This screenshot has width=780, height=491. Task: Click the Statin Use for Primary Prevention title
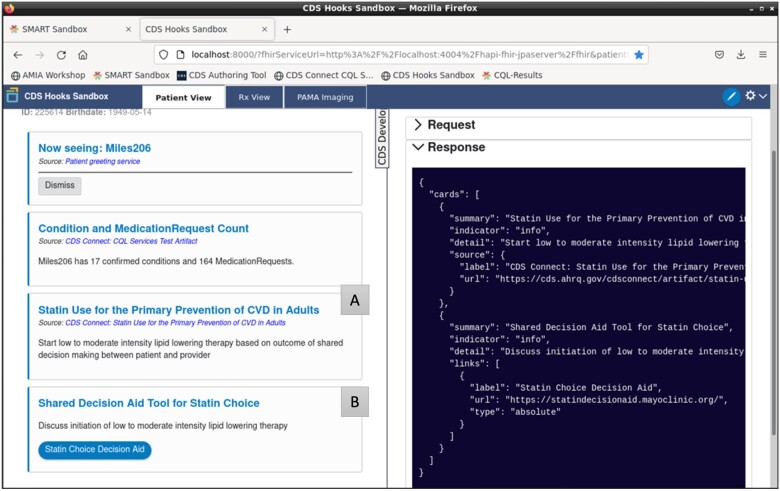tap(179, 310)
